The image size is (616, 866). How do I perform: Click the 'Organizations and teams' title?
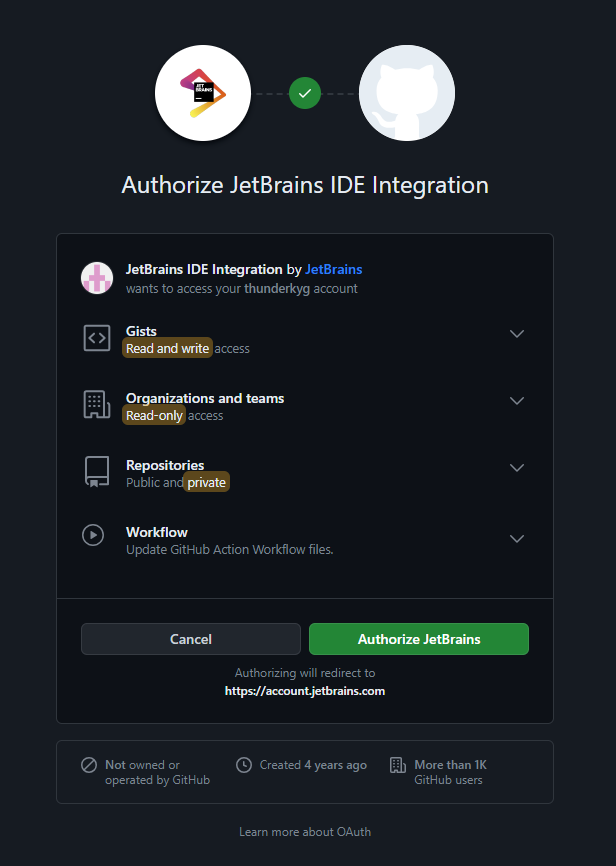tap(205, 398)
